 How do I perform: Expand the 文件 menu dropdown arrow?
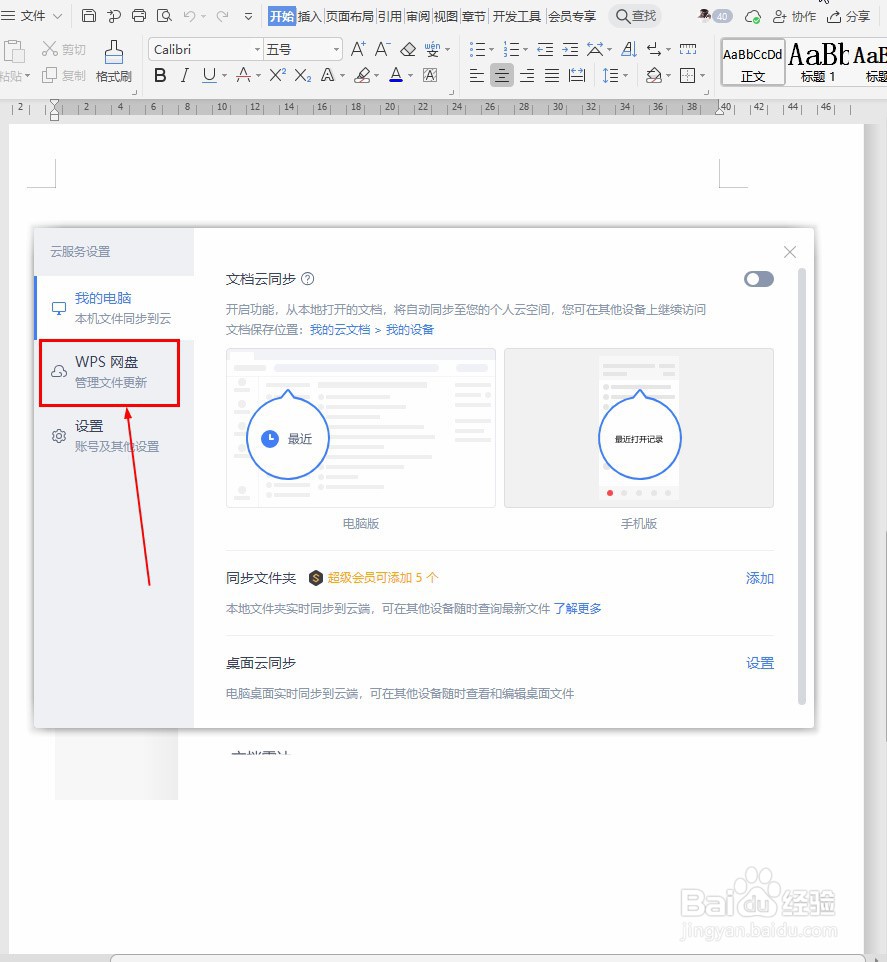[x=58, y=16]
